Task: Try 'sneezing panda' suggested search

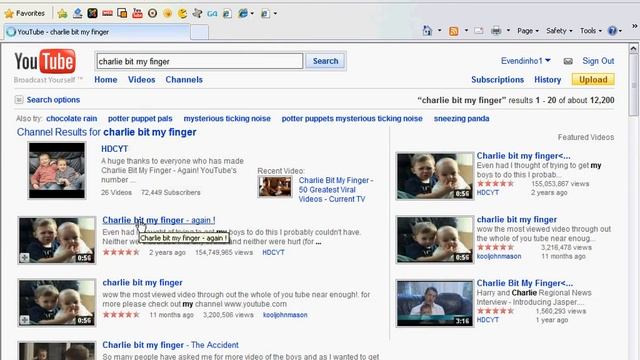Action: [461, 118]
